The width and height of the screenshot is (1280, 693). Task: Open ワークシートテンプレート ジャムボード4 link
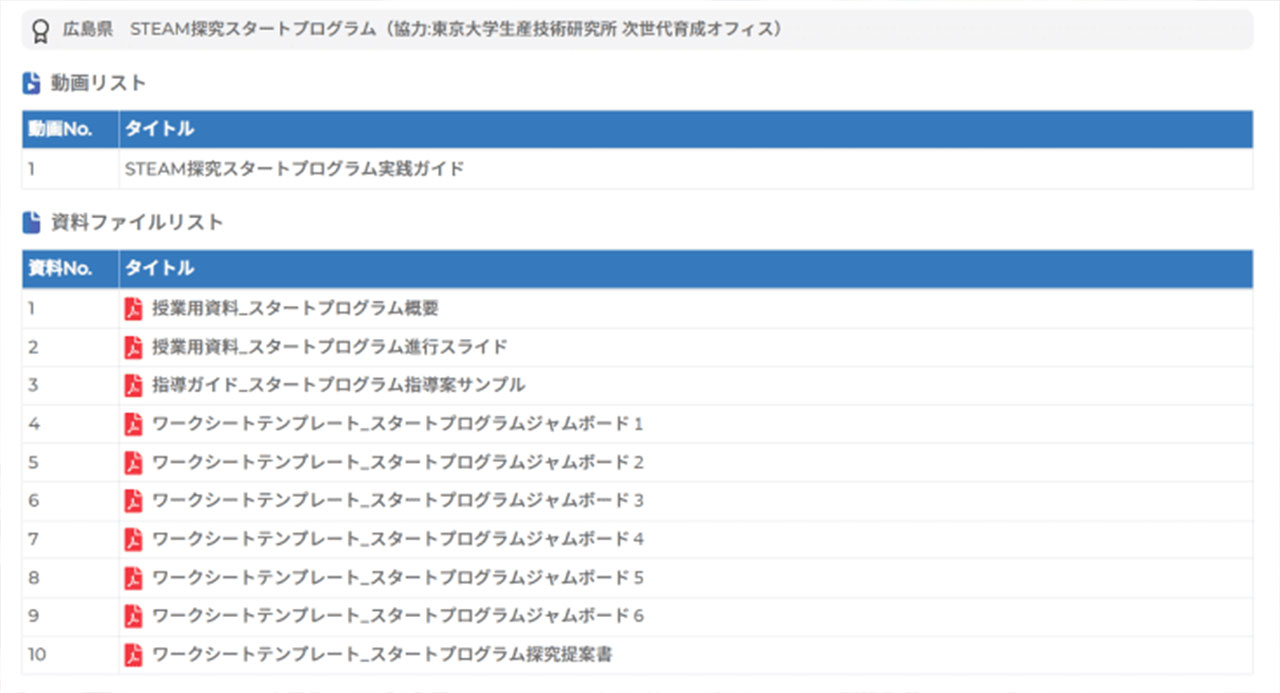397,540
